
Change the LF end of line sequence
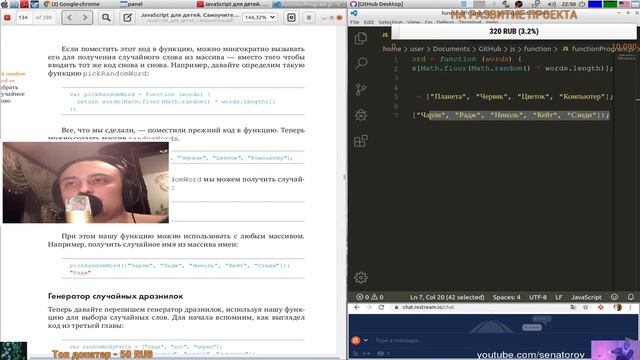(x=558, y=297)
